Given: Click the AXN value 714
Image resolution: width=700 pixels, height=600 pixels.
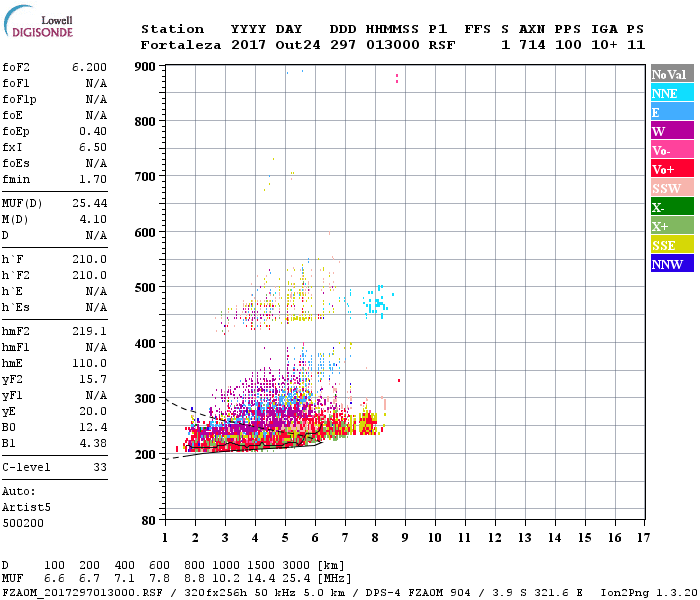Looking at the screenshot, I should 532,45.
